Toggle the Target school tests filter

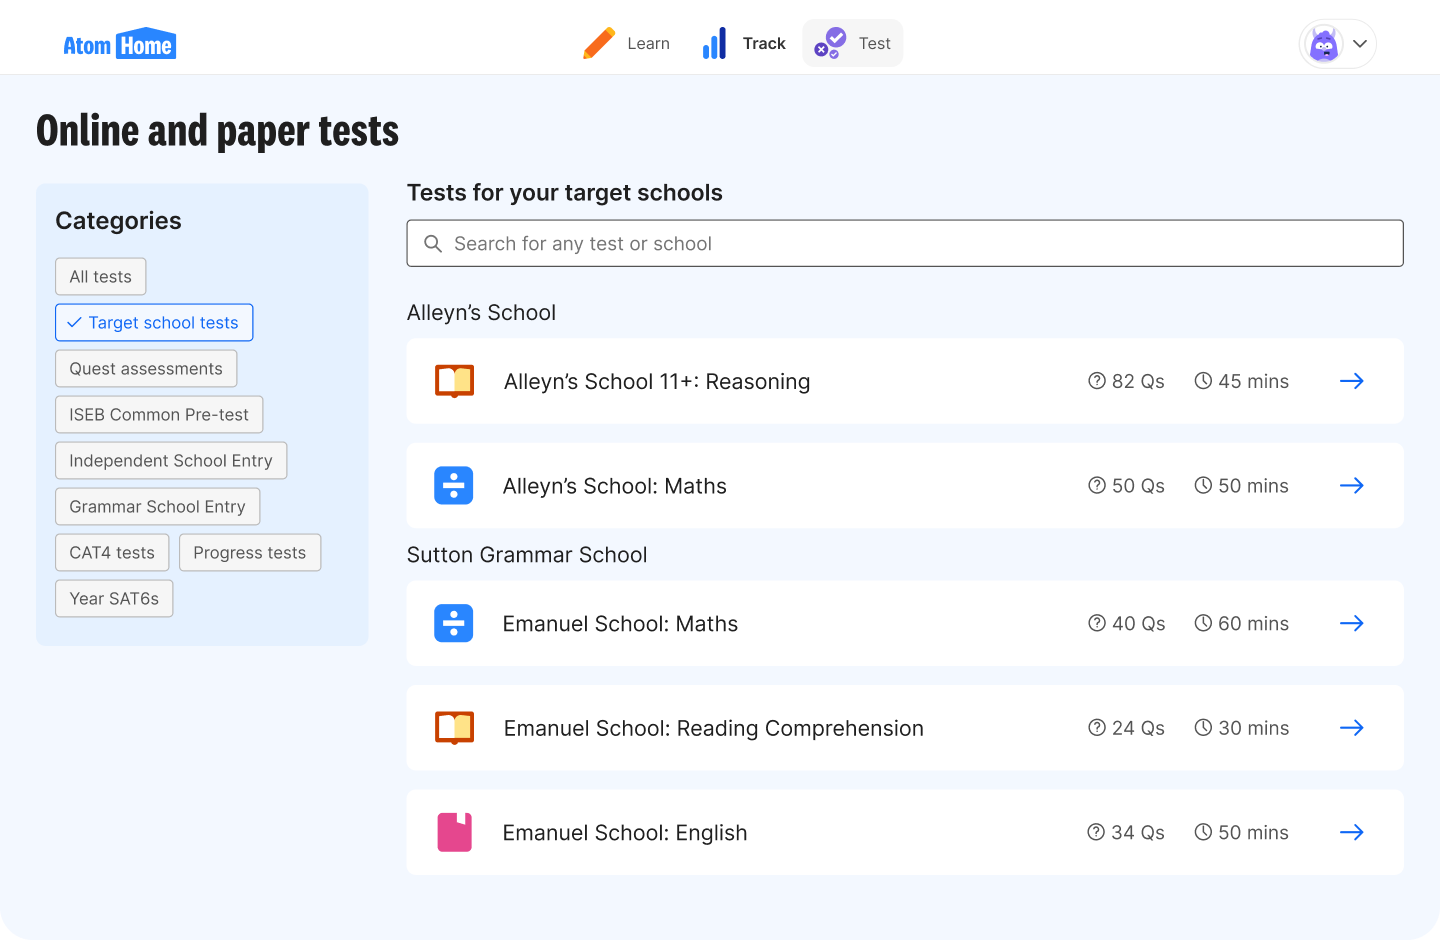[x=154, y=323]
